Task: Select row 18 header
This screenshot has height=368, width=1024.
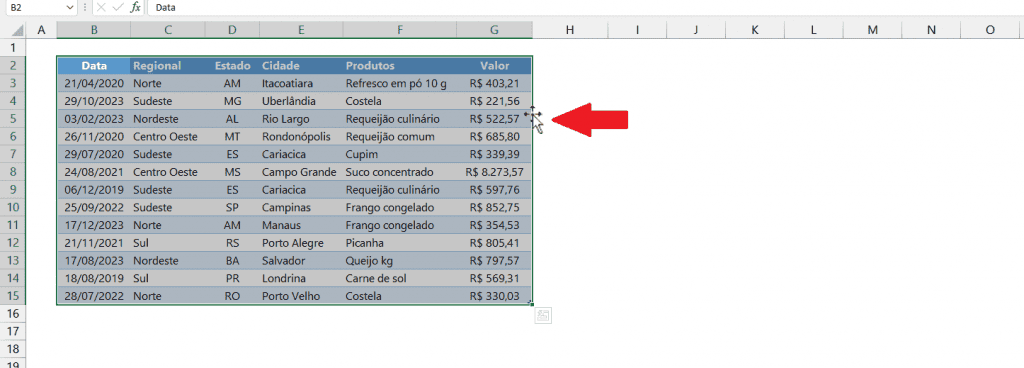Action: tap(13, 349)
